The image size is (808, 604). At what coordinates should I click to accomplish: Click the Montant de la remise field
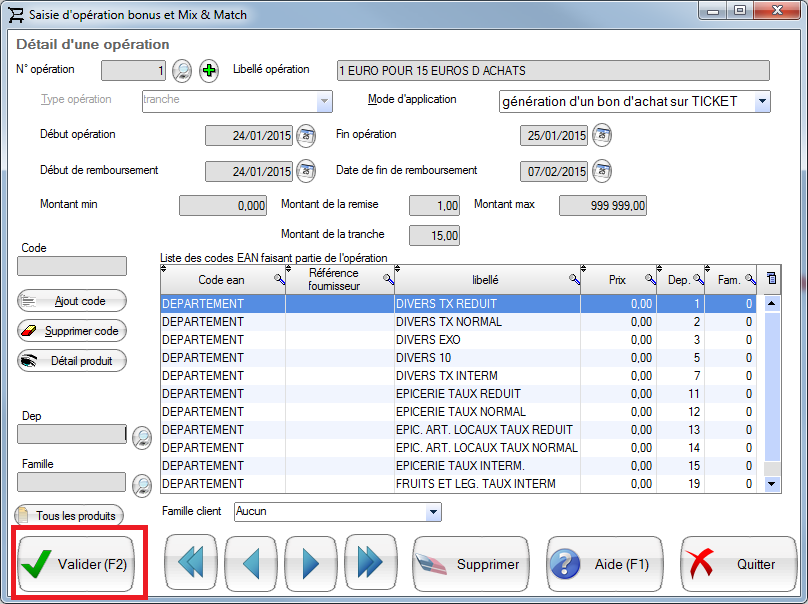[434, 206]
